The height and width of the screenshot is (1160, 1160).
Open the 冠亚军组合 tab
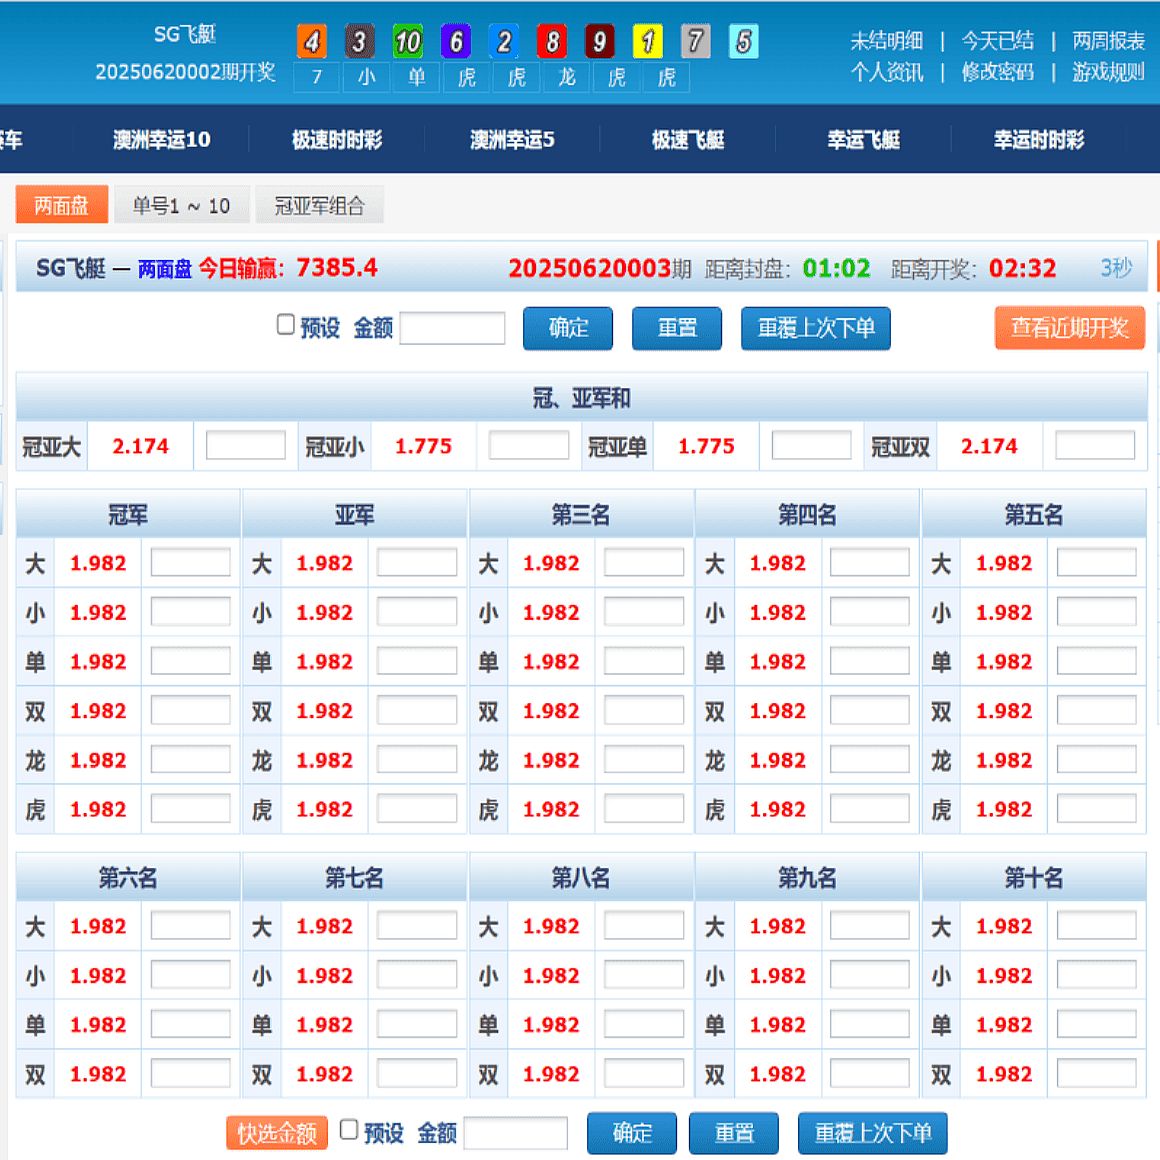click(x=320, y=204)
